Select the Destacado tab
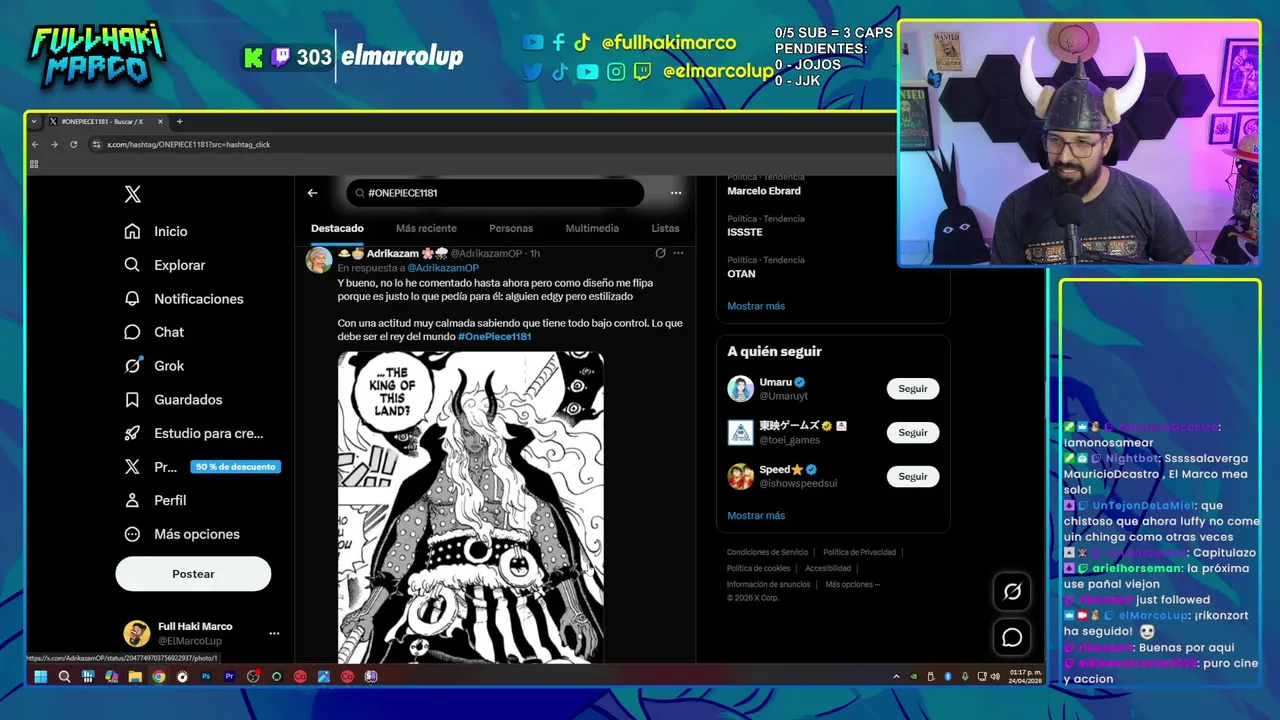The image size is (1280, 720). pyautogui.click(x=337, y=228)
